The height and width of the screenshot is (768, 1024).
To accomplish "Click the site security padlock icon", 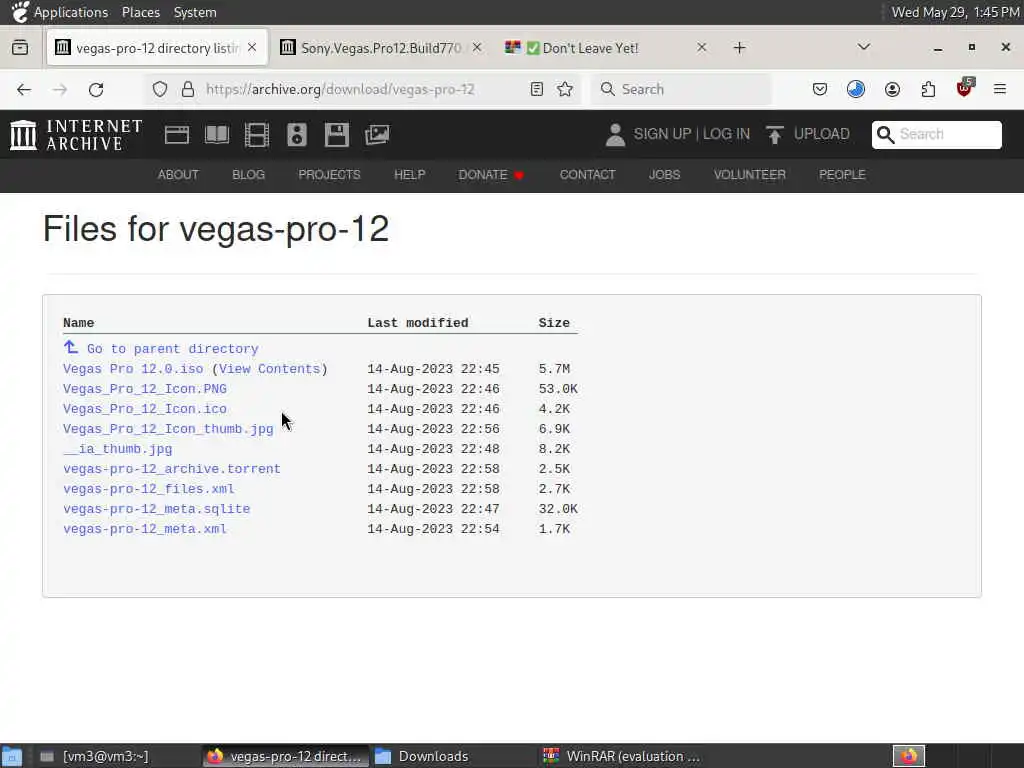I will pos(188,89).
